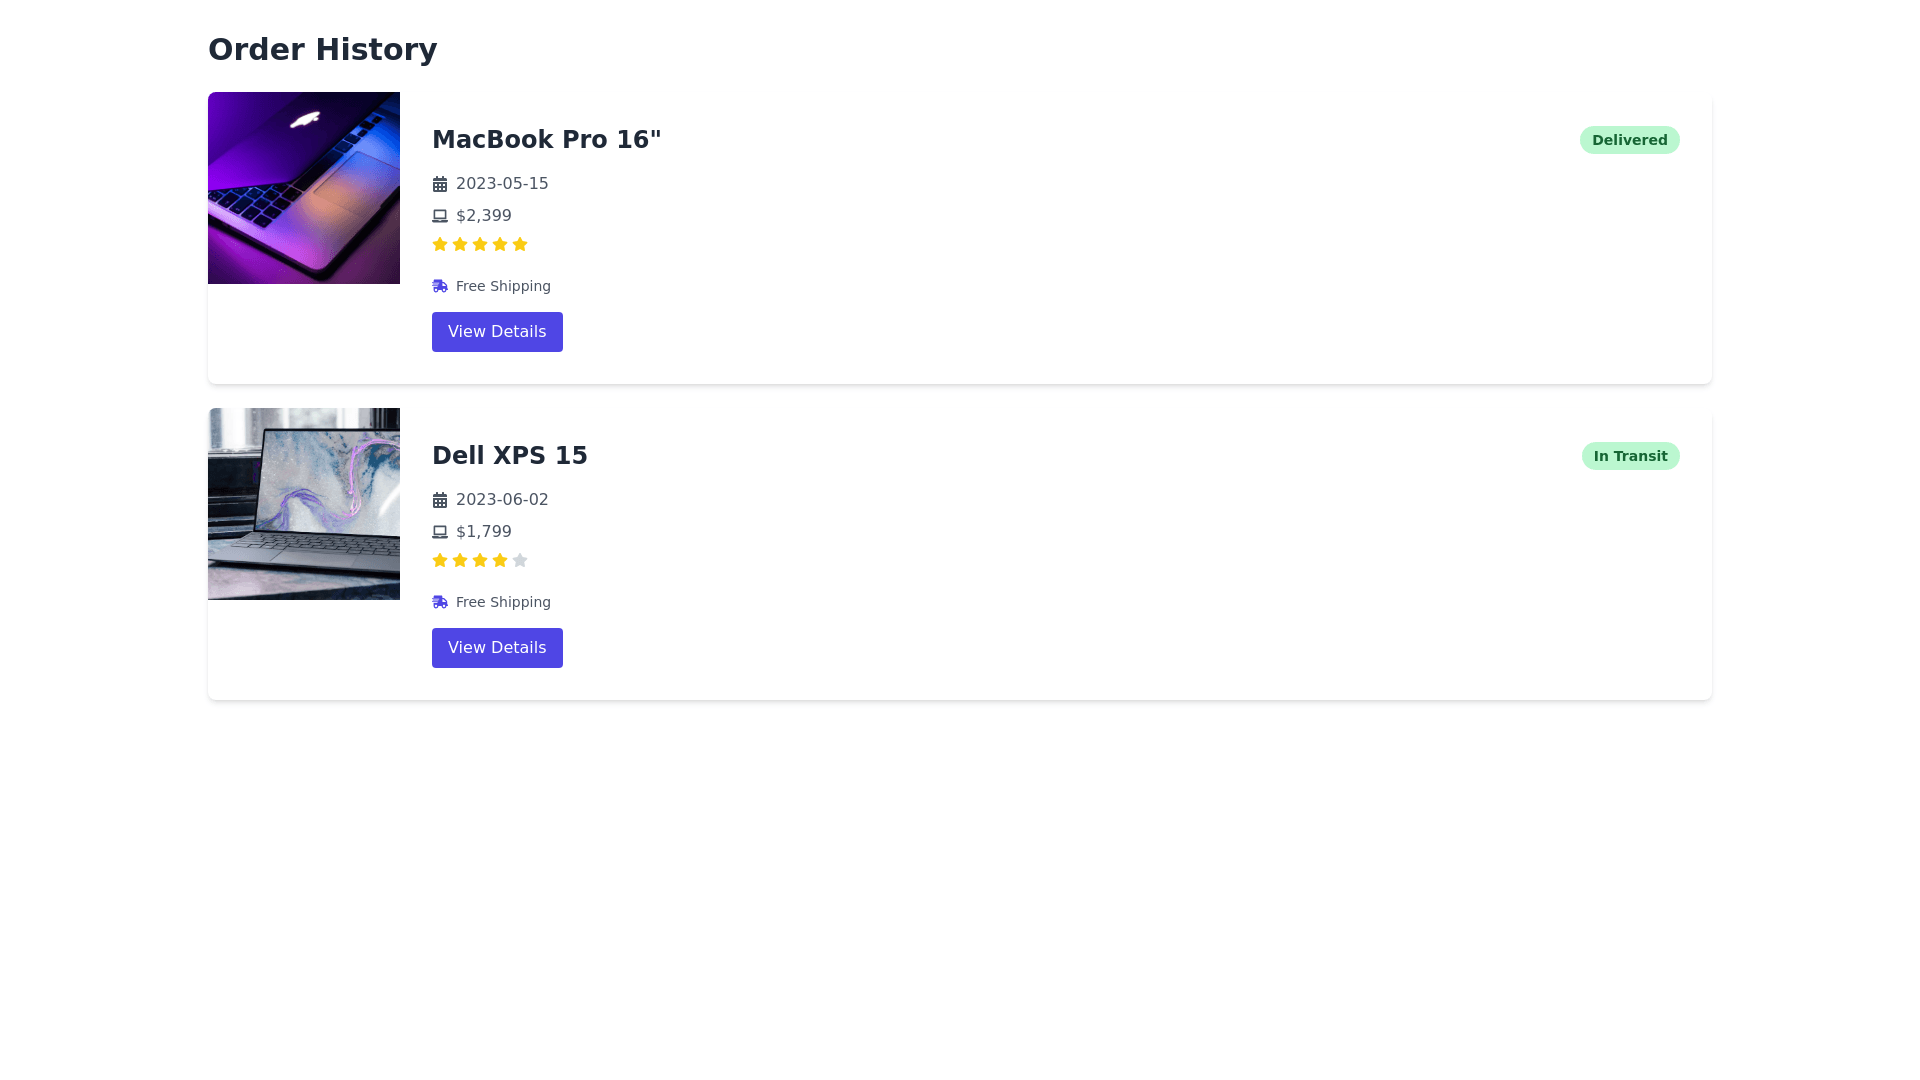This screenshot has height=1080, width=1920.
Task: Click the gray fifth star on the Dell rating
Action: (x=520, y=560)
